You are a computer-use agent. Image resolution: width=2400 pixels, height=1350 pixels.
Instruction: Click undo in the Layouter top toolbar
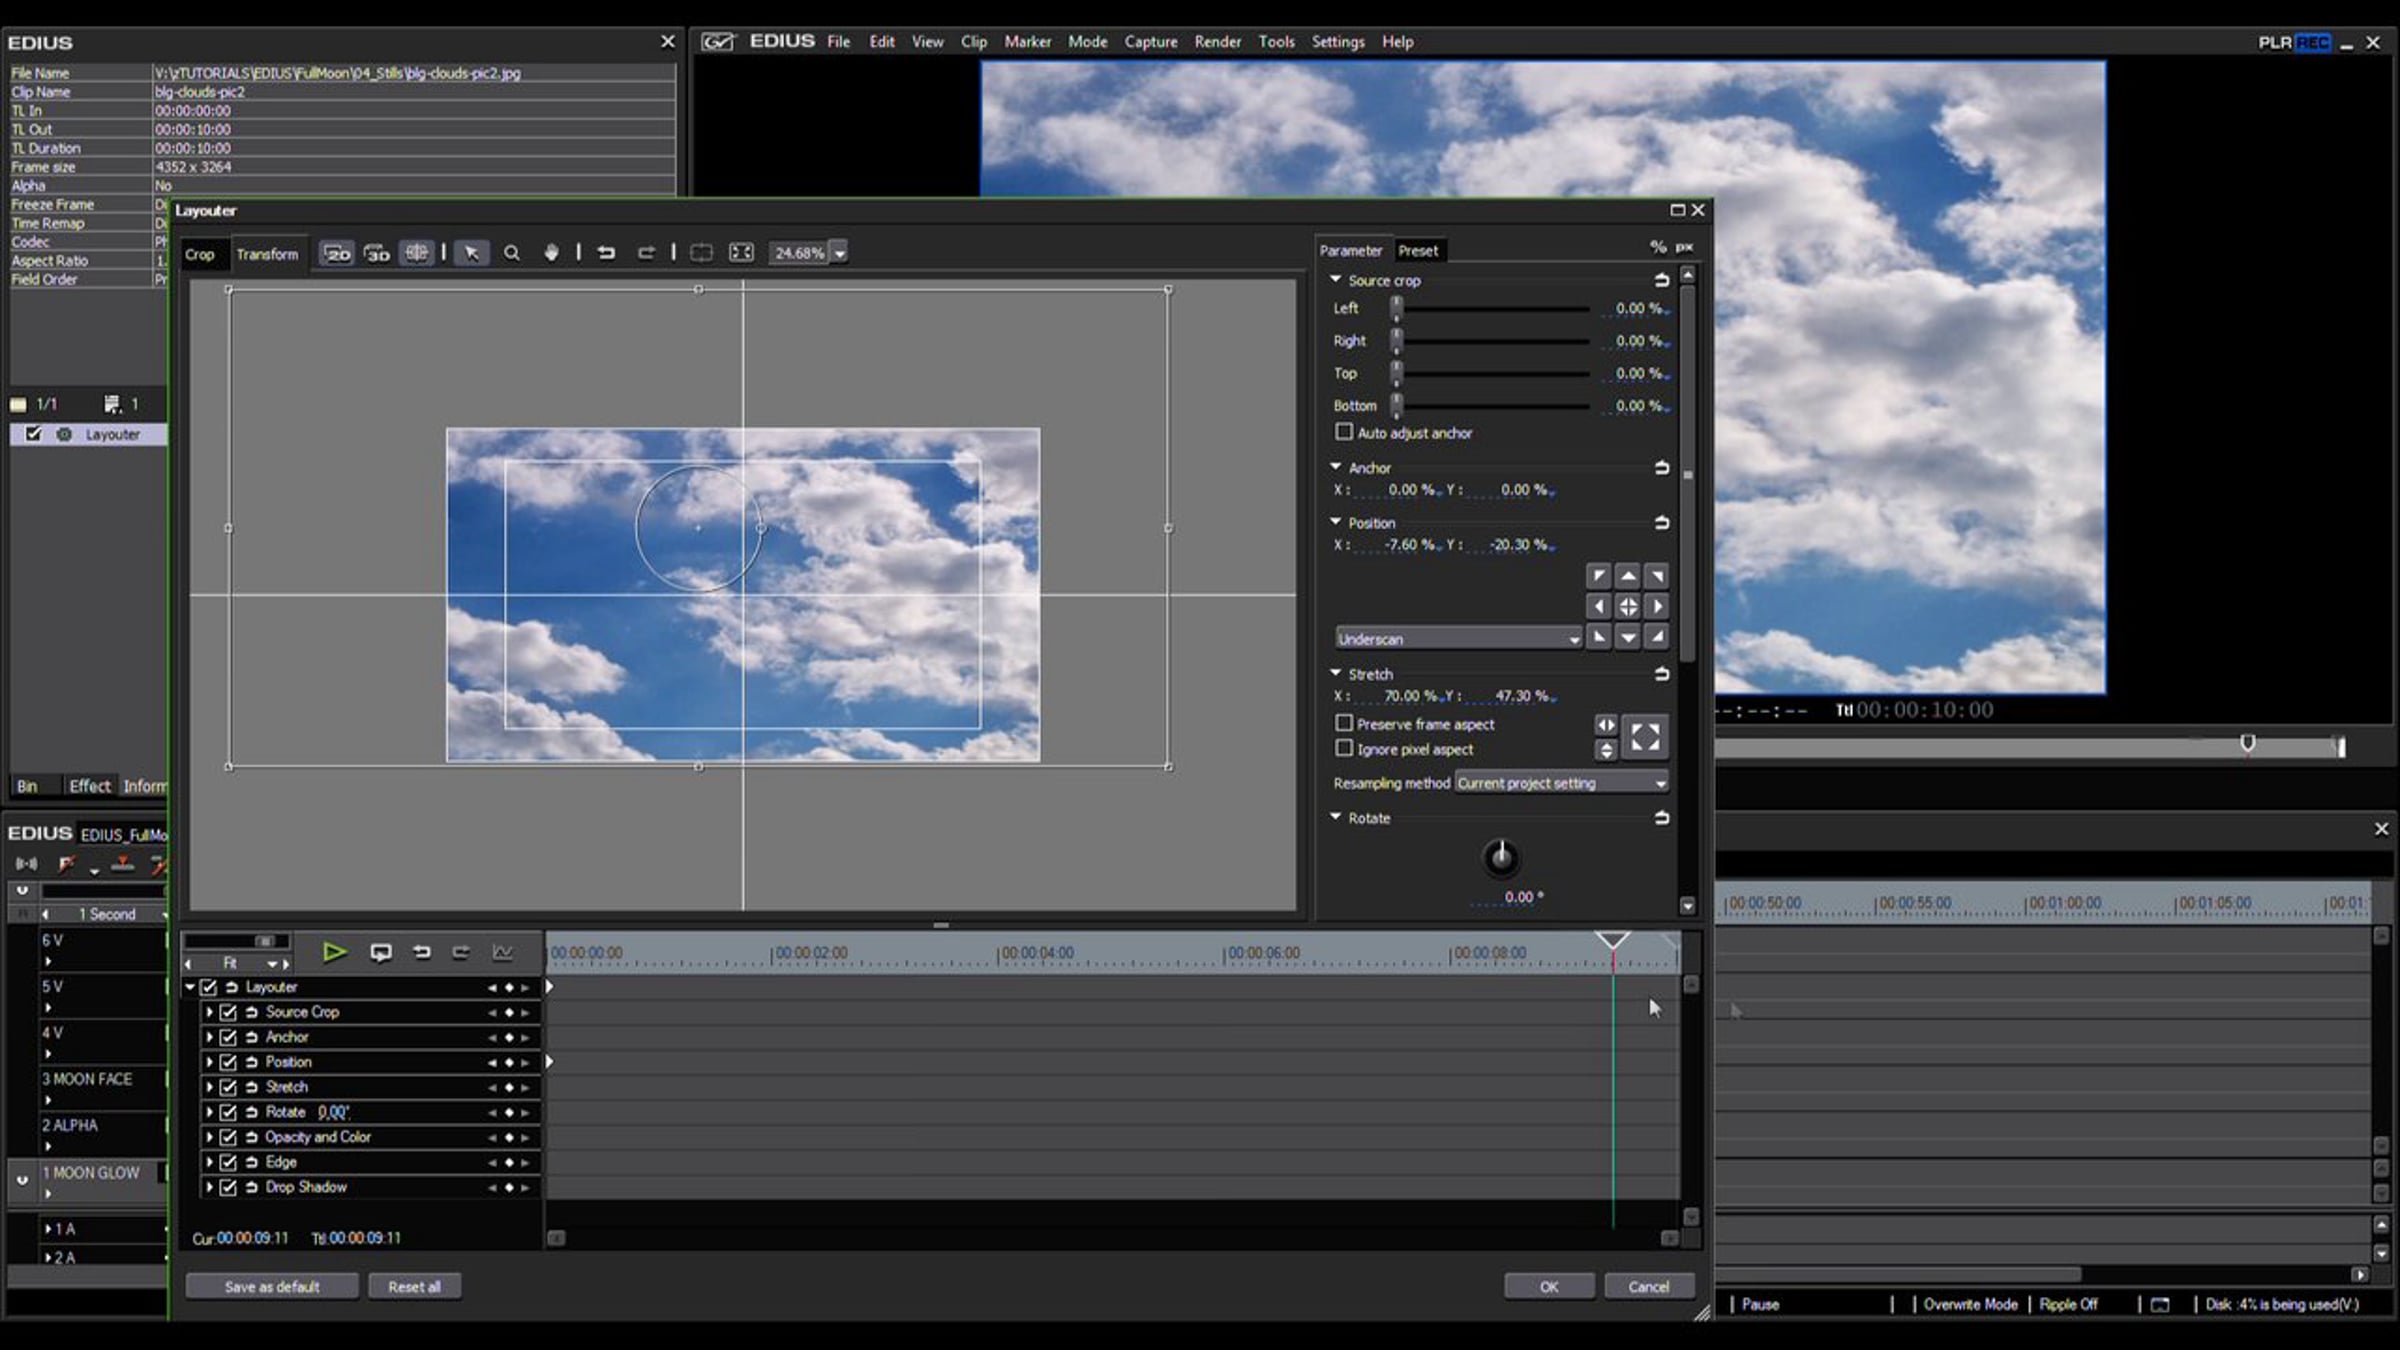point(606,253)
